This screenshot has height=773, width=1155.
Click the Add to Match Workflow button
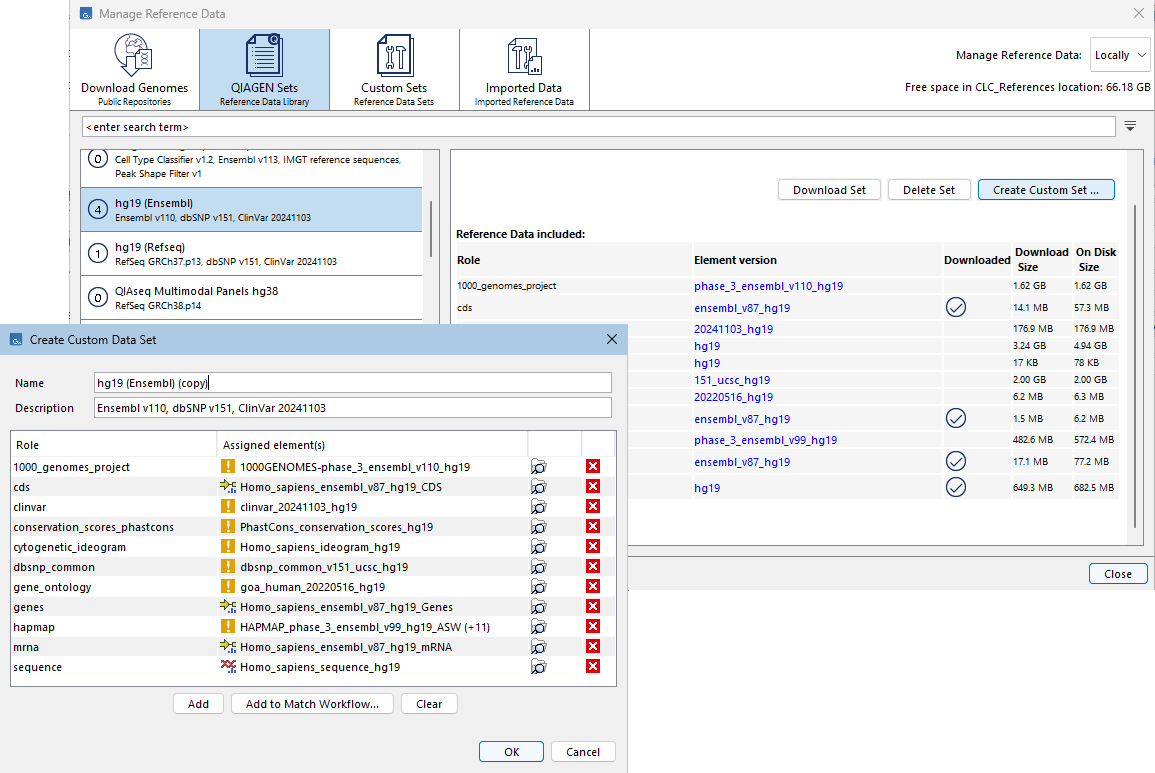coord(312,704)
